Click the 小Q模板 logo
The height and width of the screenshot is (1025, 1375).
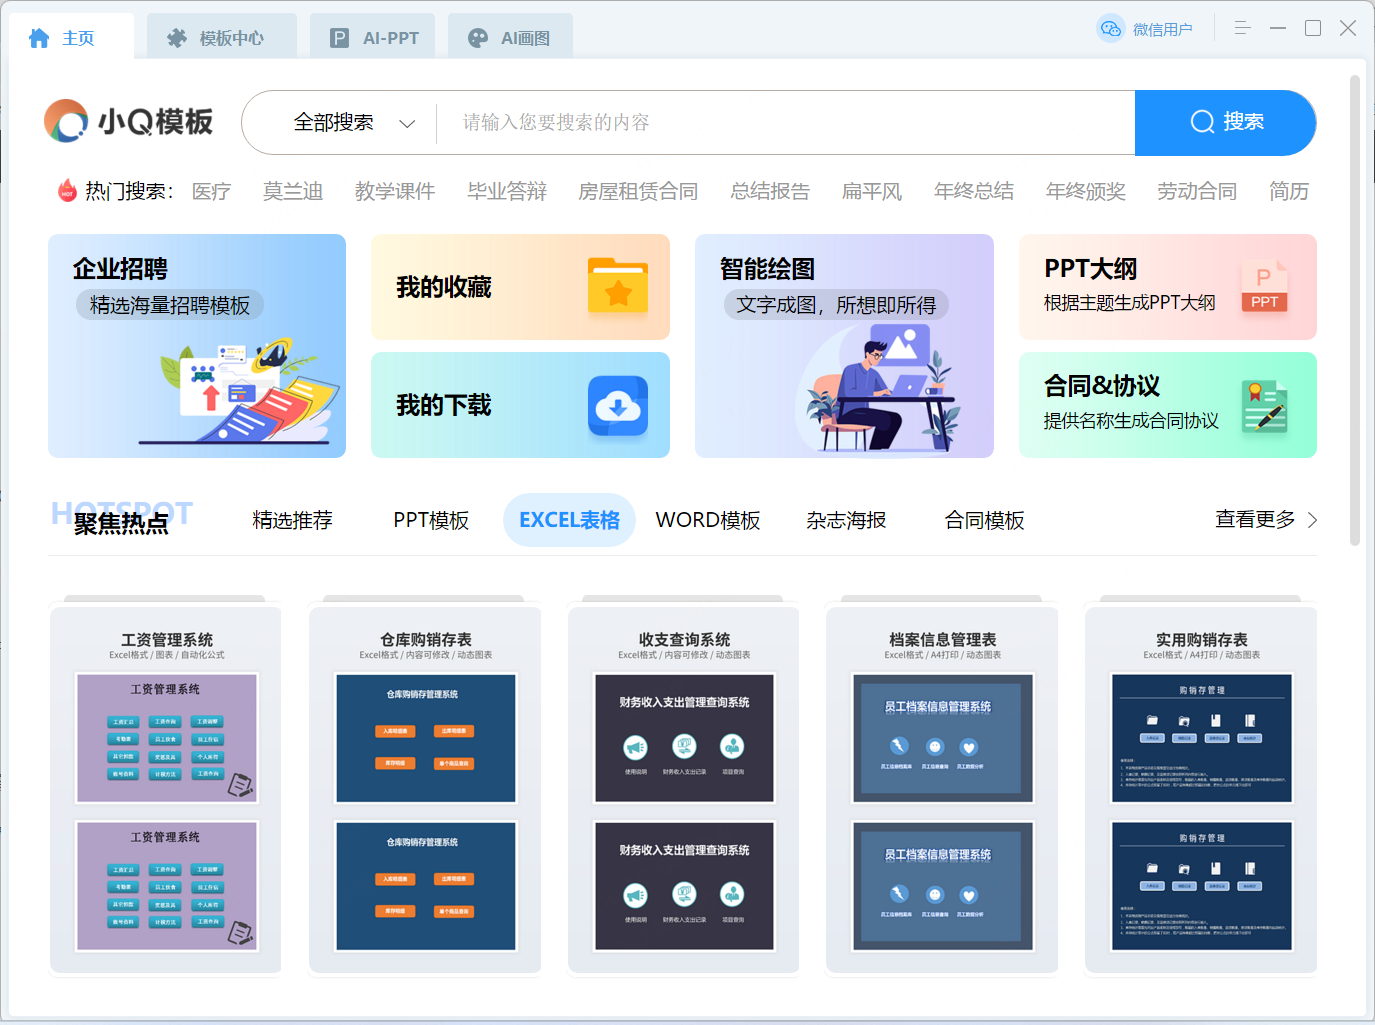(128, 122)
